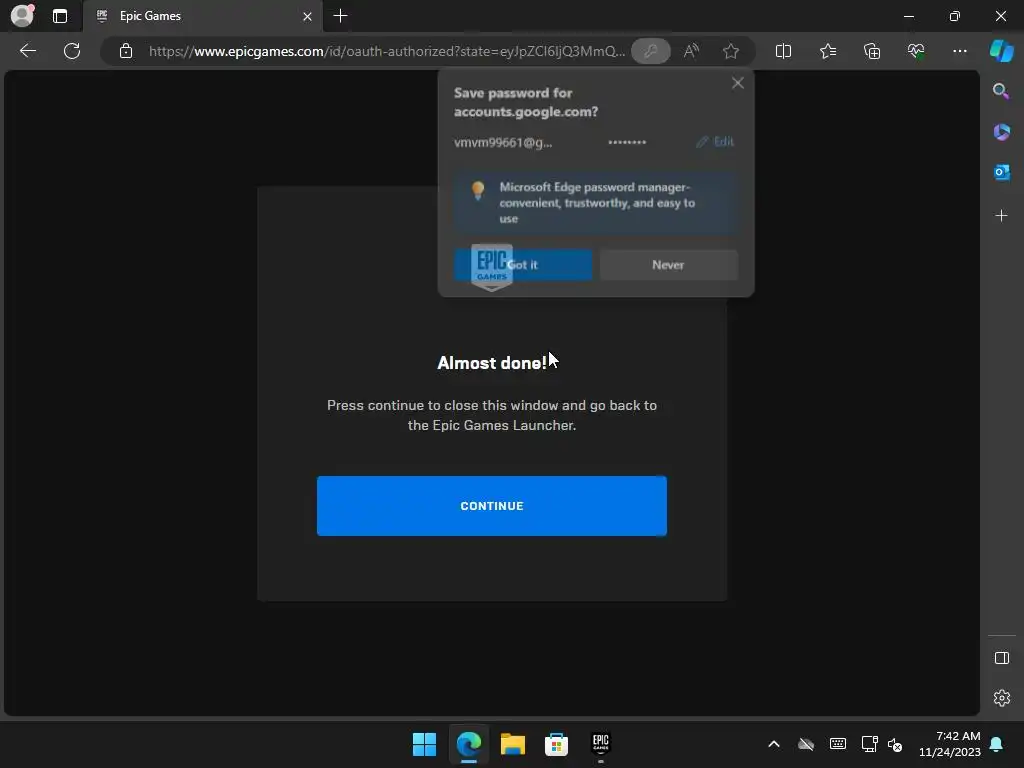Click the cloud sync tray icon
Image resolution: width=1024 pixels, height=768 pixels.
click(806, 744)
